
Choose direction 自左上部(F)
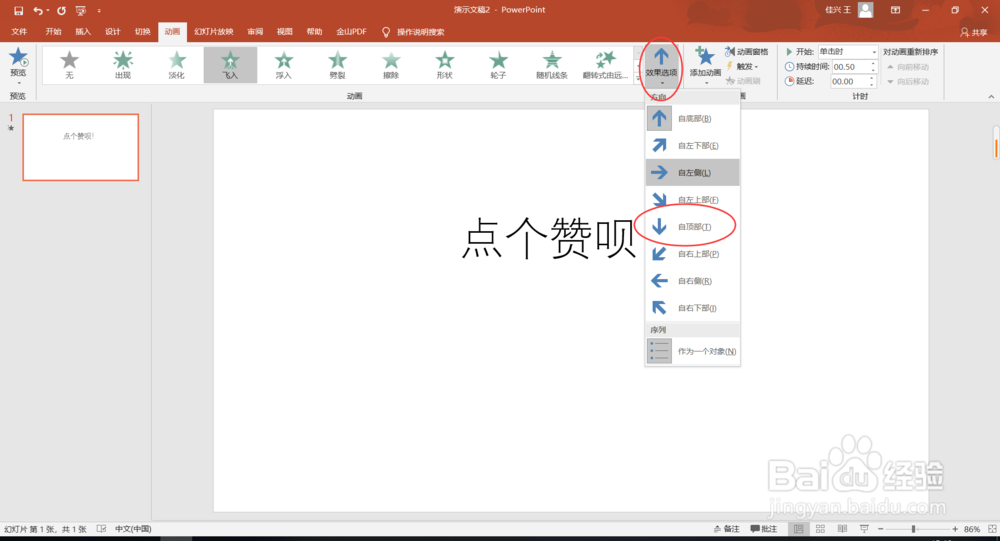[x=693, y=200]
